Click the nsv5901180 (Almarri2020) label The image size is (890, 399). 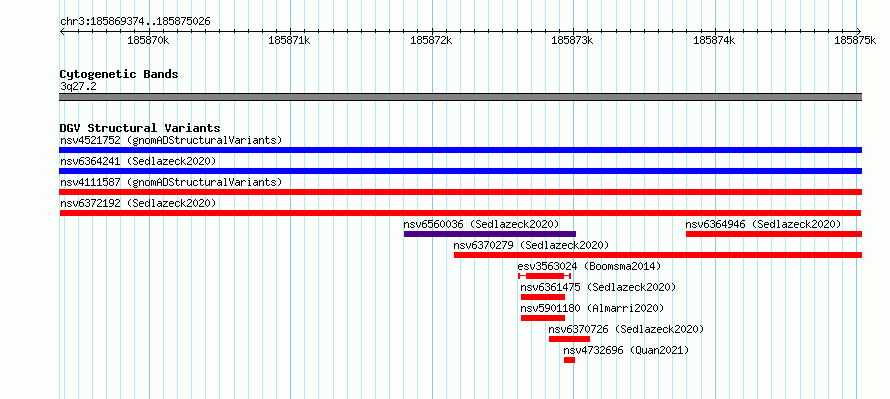pos(592,308)
